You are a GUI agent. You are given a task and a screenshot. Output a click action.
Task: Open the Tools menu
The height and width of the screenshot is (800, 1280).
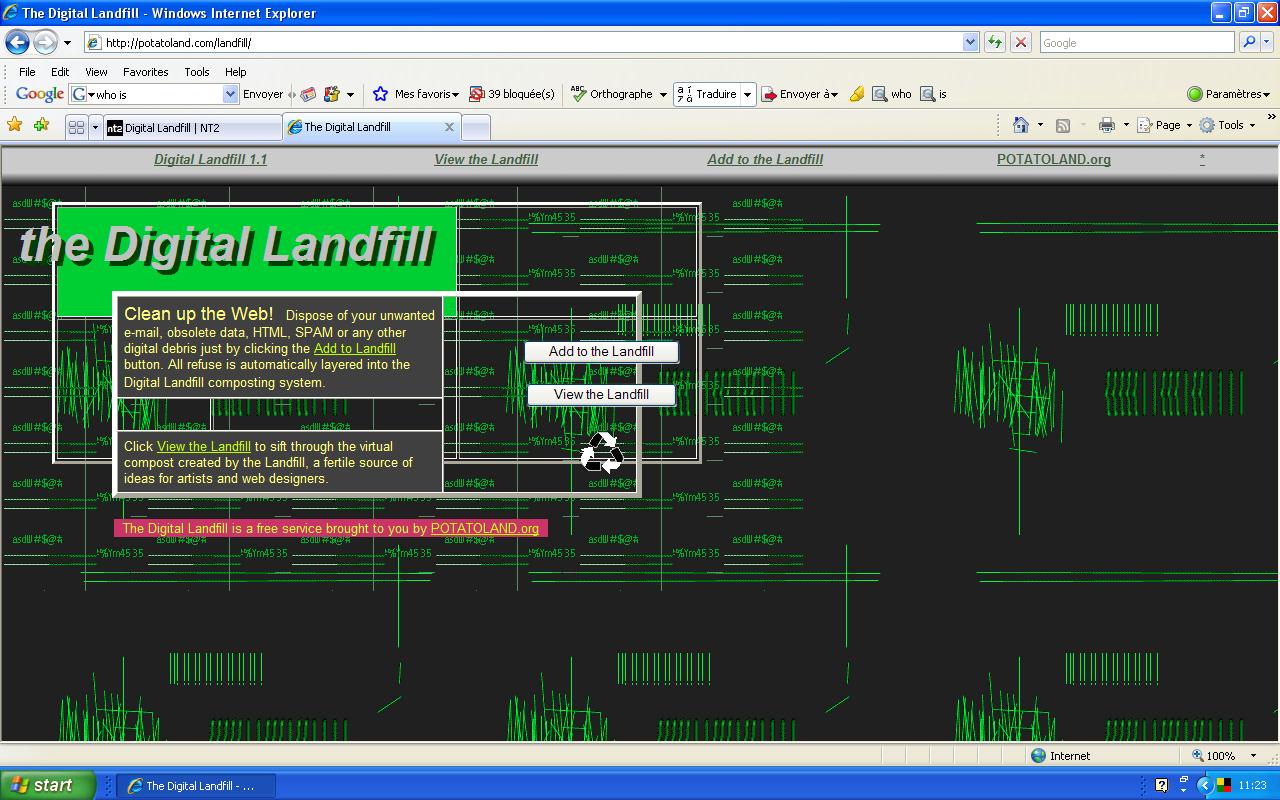click(x=197, y=72)
